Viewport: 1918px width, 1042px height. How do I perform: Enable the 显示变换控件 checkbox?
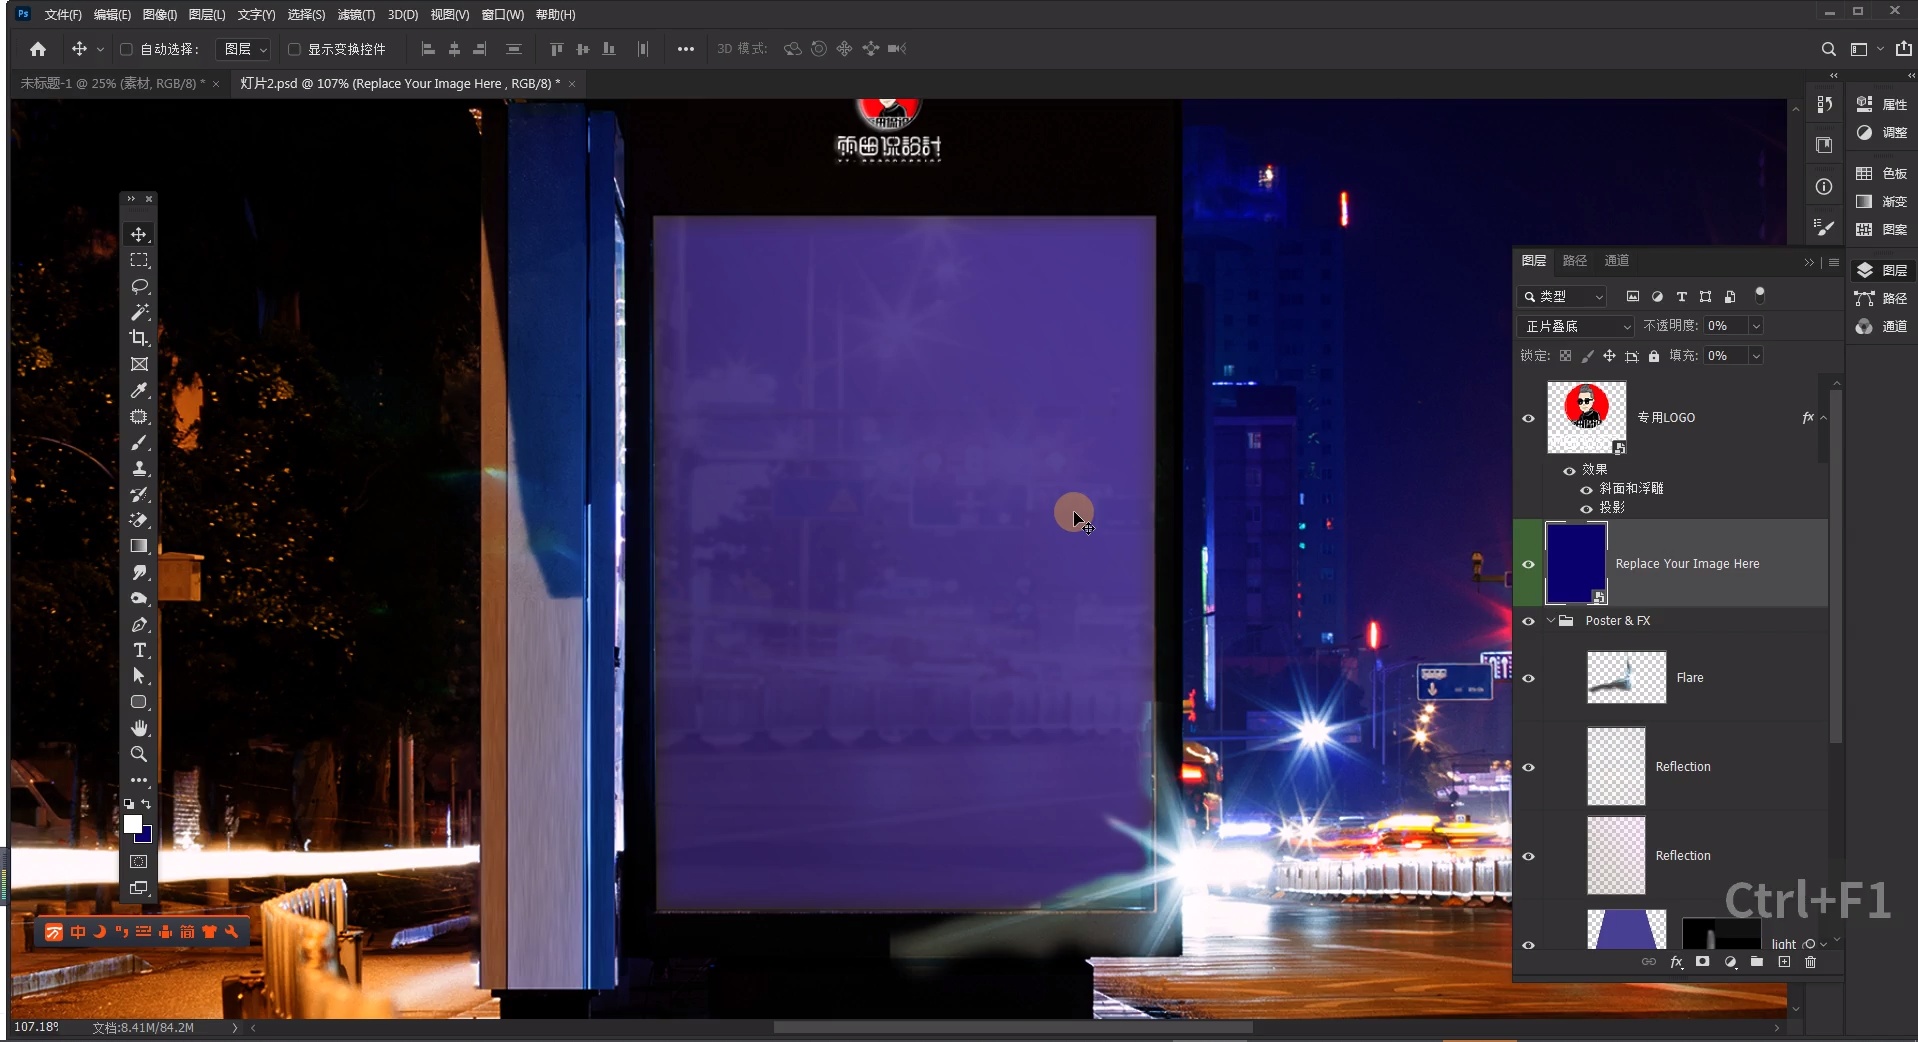pos(295,49)
